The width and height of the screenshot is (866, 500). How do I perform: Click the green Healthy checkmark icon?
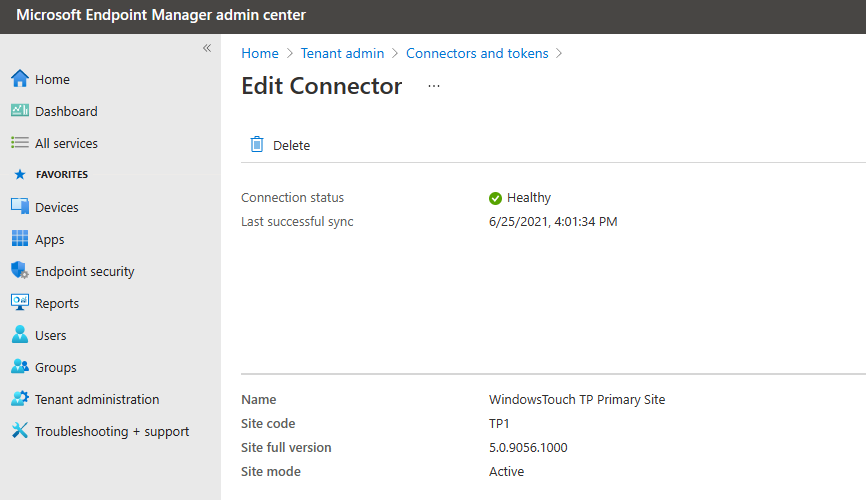495,198
